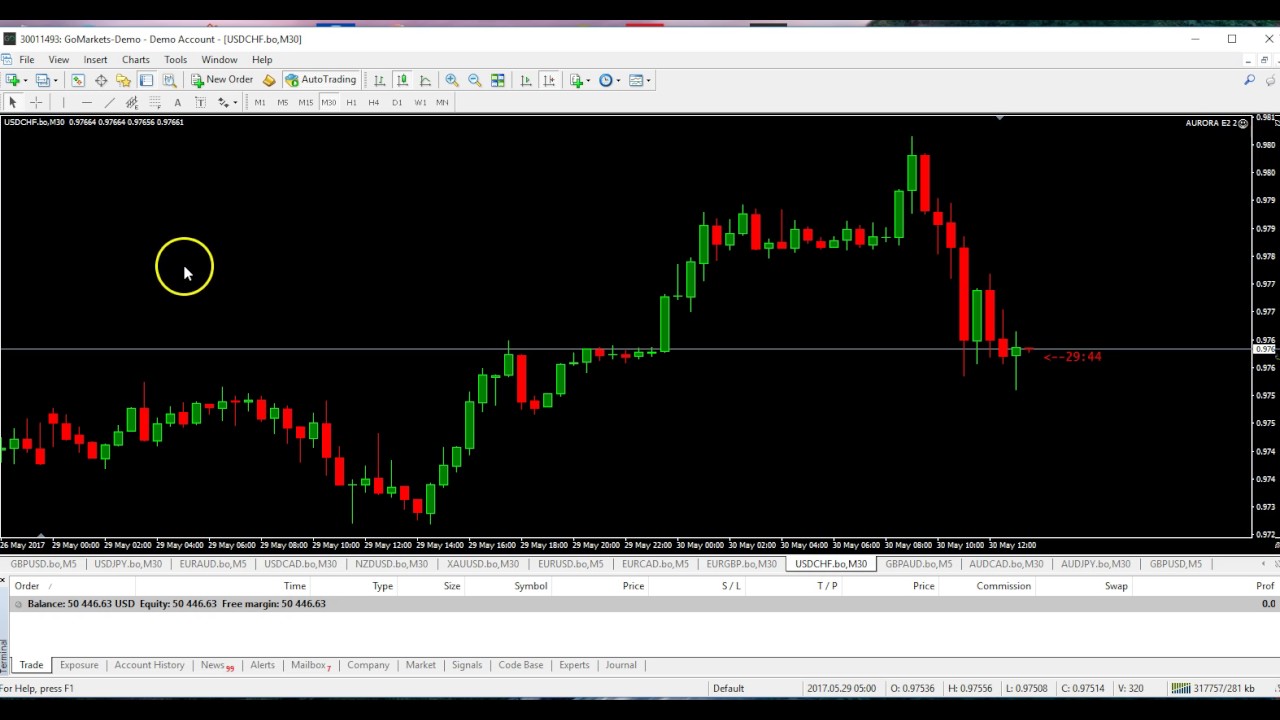Open search magnifier icon in toolbar

coord(1249,80)
